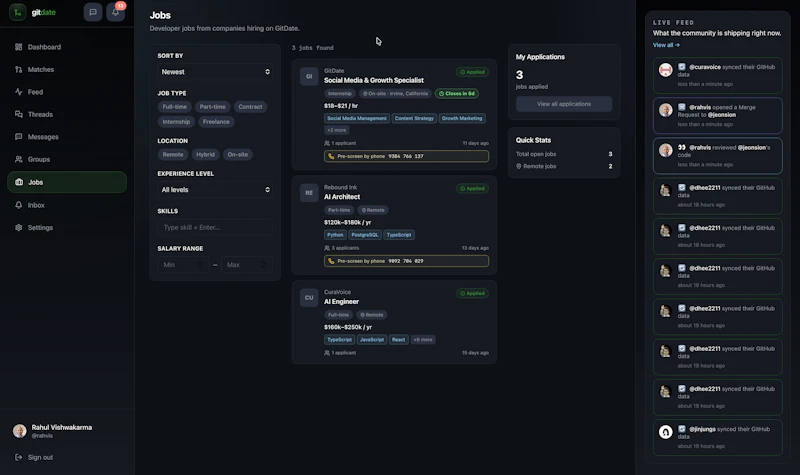Open AI Engineer job title
Image resolution: width=800 pixels, height=475 pixels.
tap(341, 302)
